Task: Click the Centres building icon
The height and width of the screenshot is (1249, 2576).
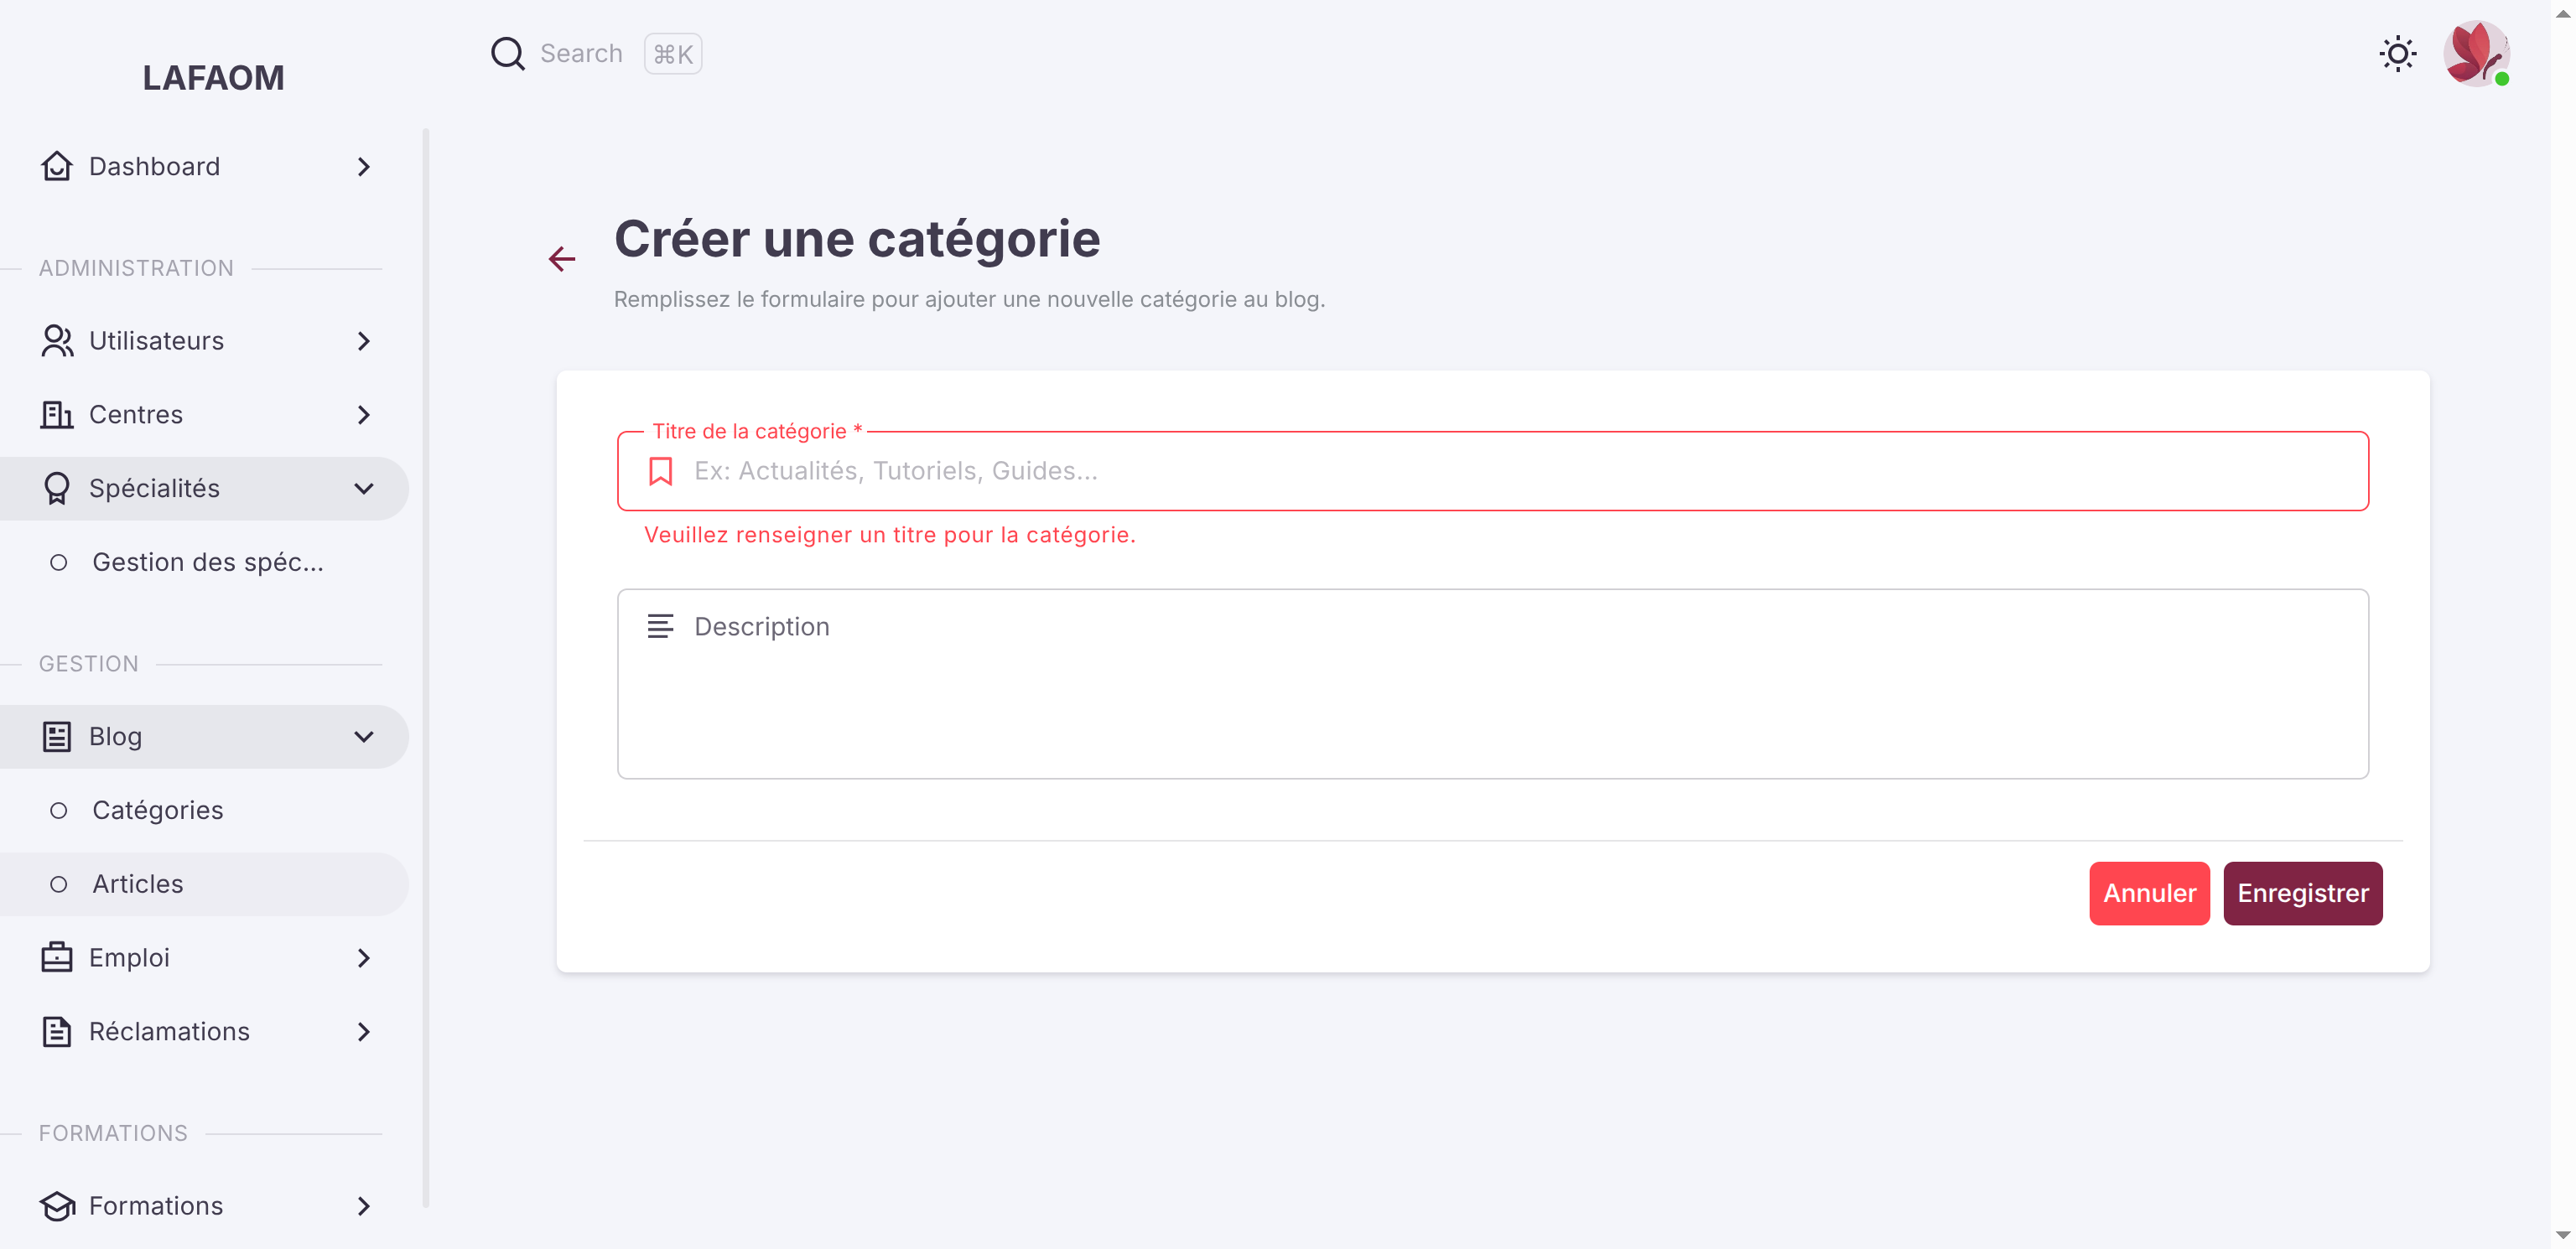Action: [x=57, y=414]
